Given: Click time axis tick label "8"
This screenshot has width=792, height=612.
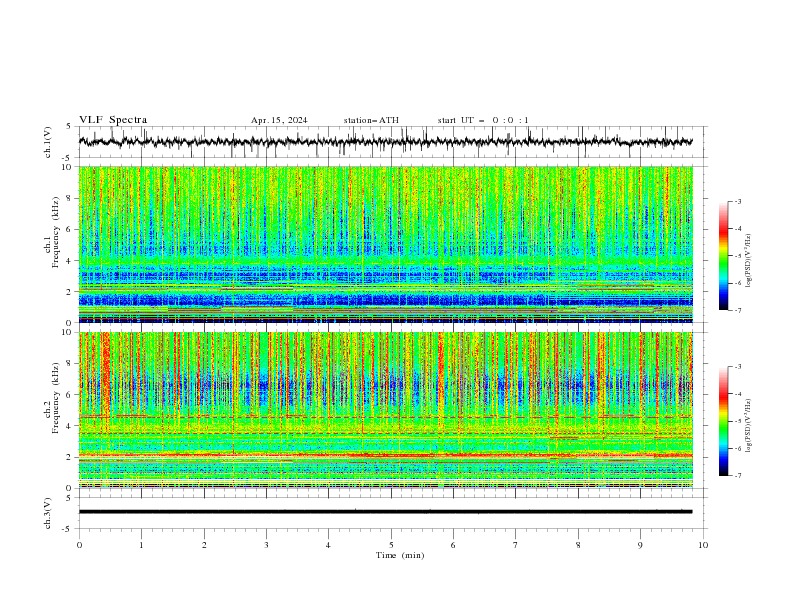Looking at the screenshot, I should 578,545.
